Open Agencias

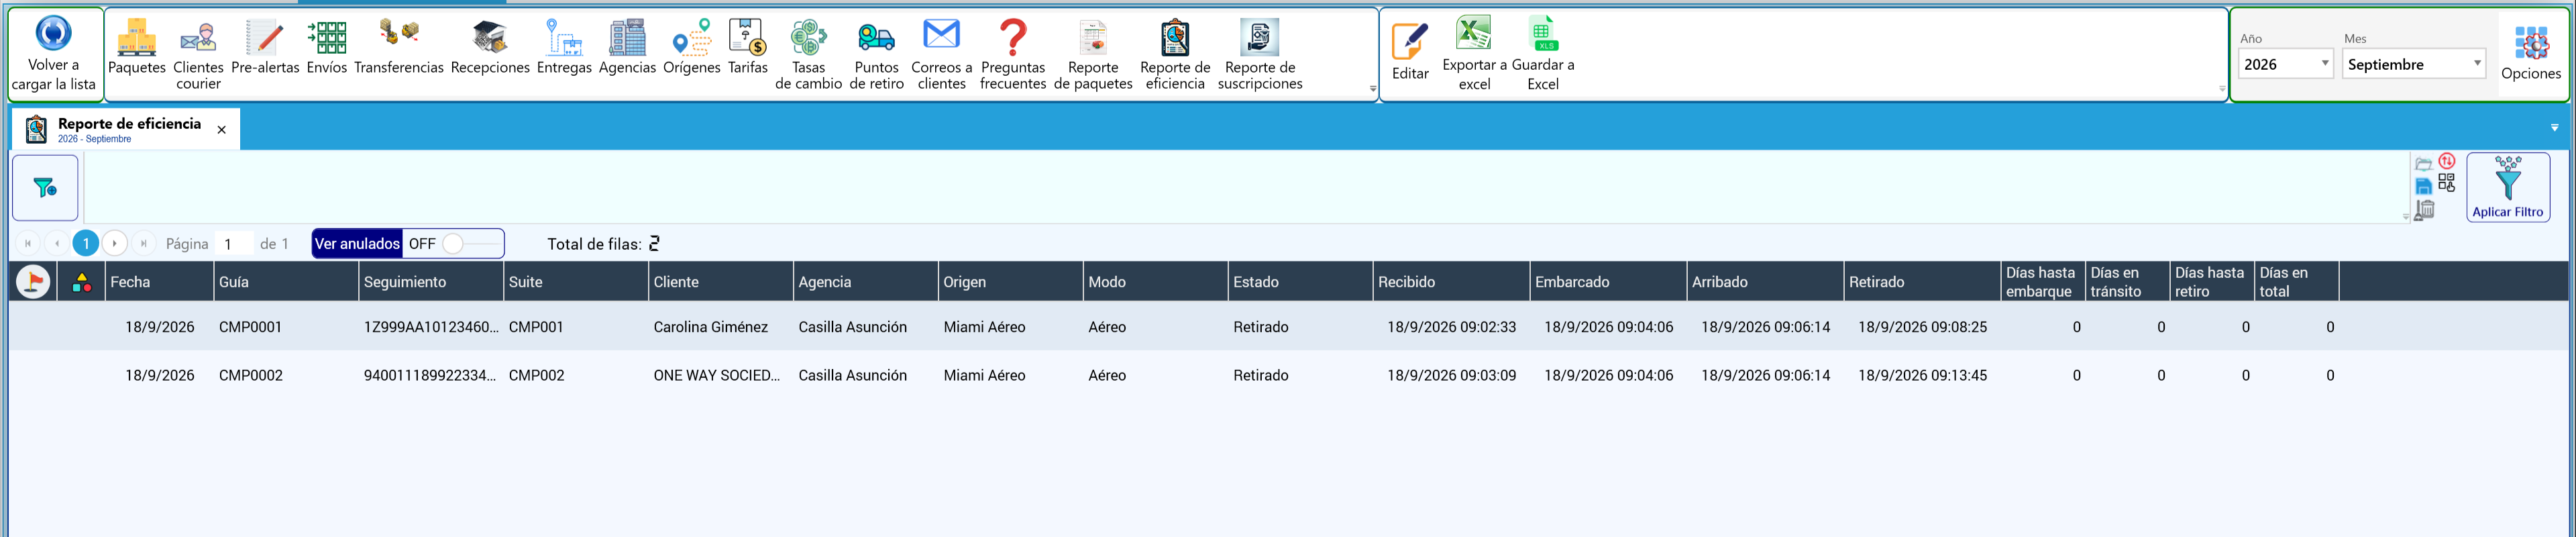(627, 48)
